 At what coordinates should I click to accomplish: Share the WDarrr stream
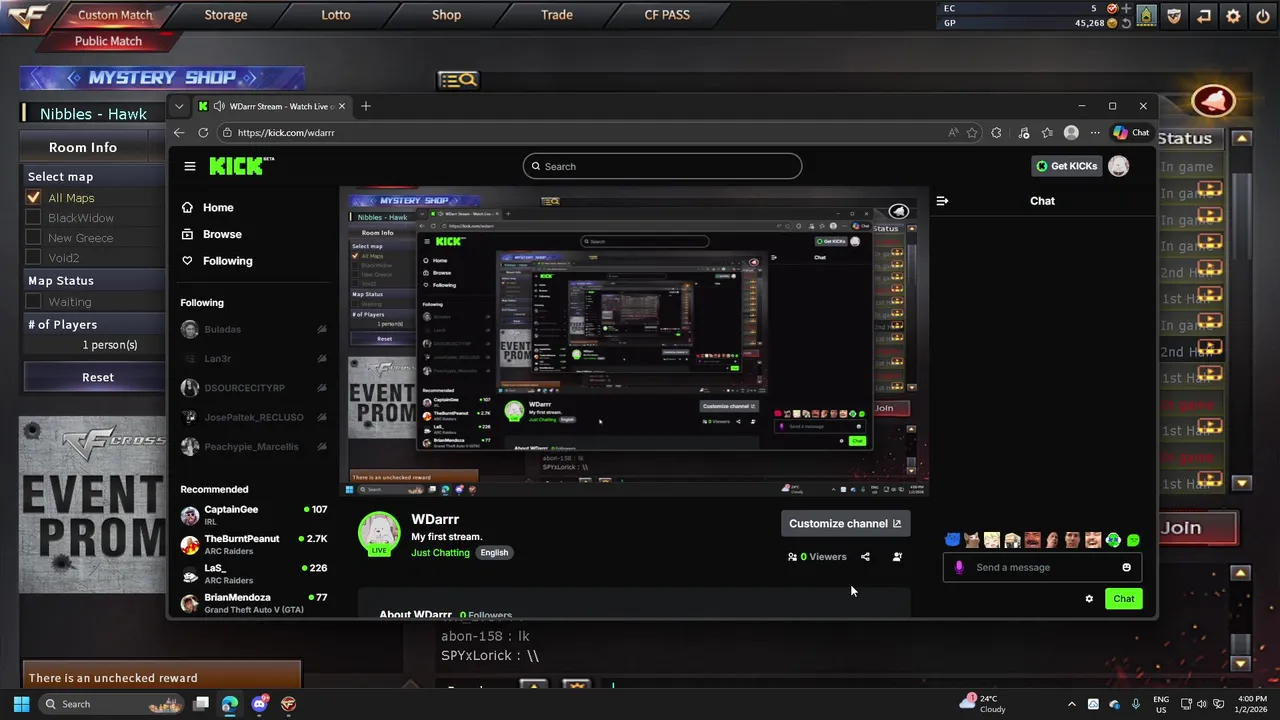click(866, 557)
